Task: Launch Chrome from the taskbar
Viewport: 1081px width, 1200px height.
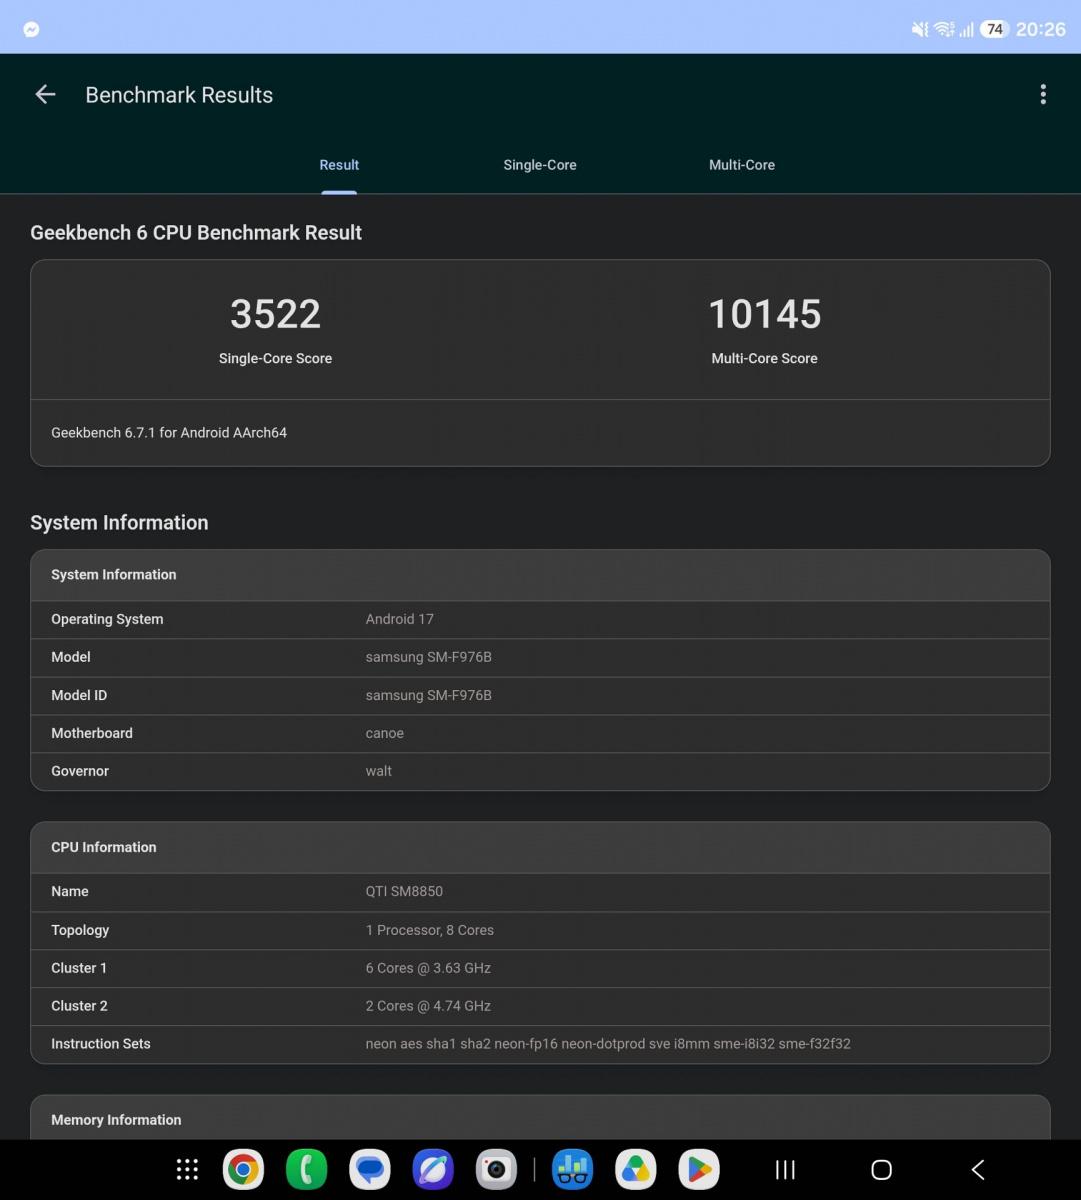Action: [x=243, y=1169]
